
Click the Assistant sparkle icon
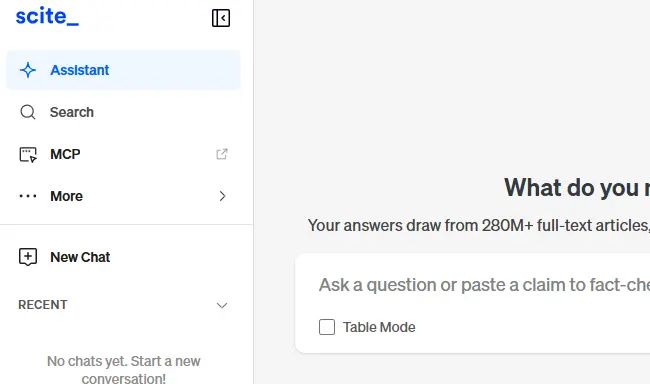(x=28, y=70)
